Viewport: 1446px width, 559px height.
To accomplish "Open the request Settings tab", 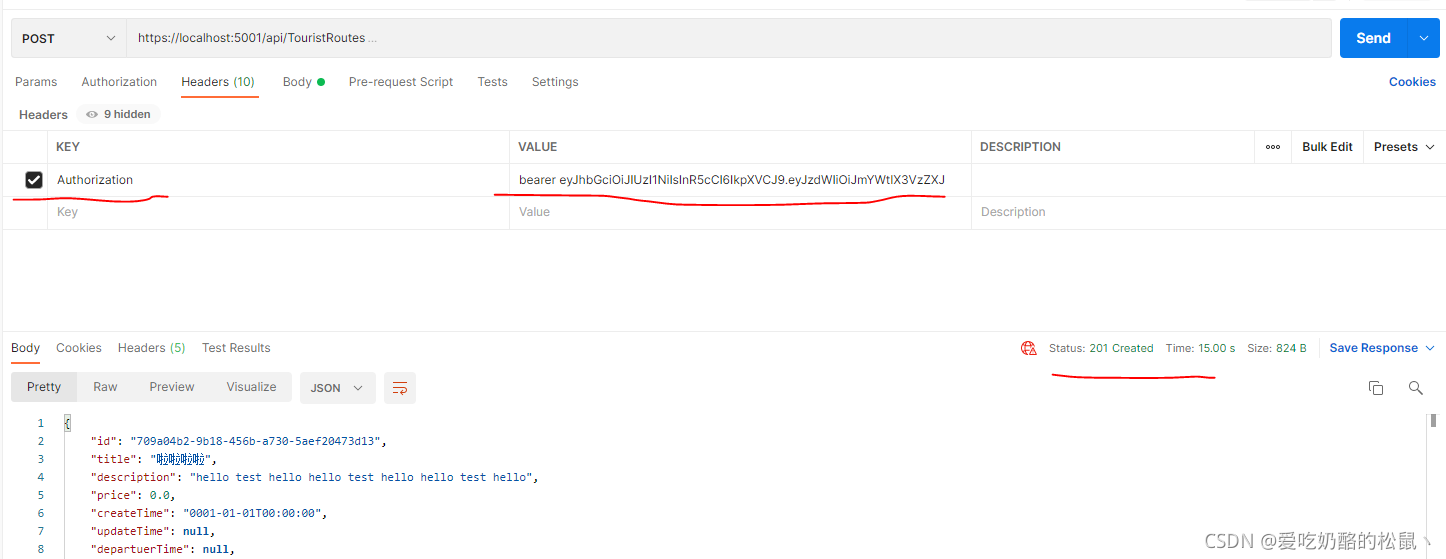I will [555, 82].
